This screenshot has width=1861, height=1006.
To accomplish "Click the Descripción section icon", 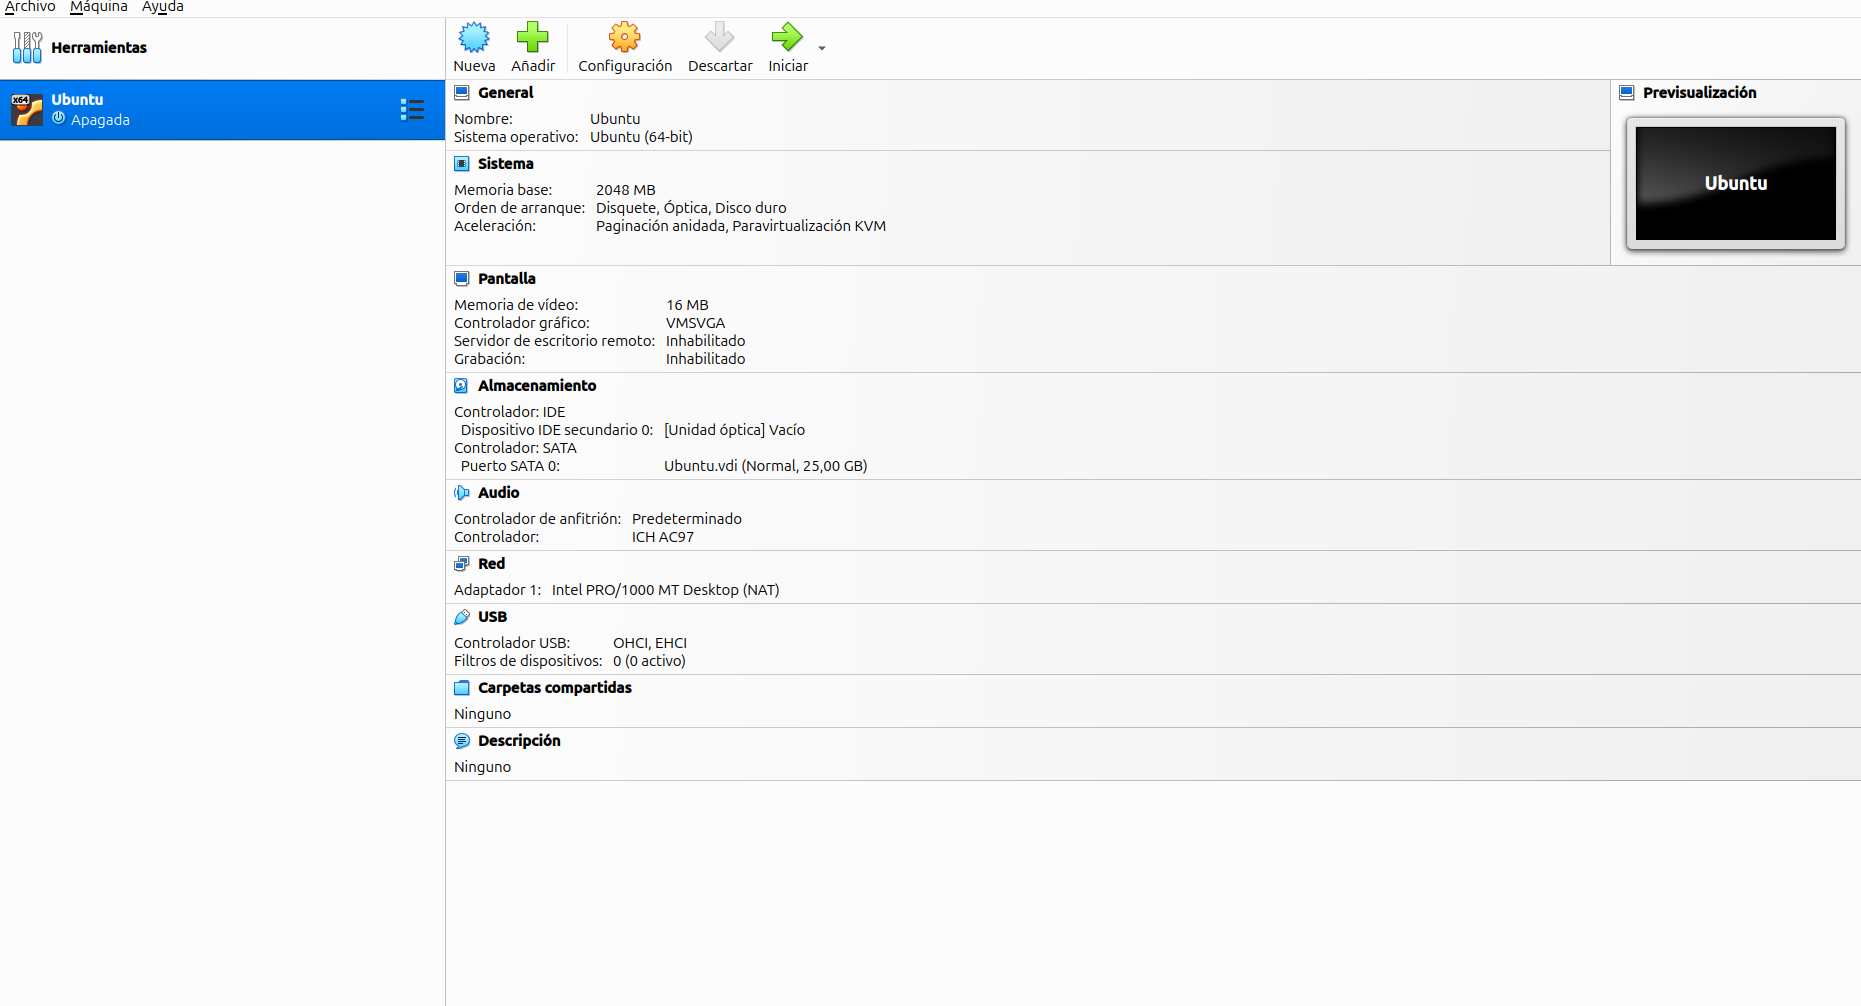I will click(462, 741).
